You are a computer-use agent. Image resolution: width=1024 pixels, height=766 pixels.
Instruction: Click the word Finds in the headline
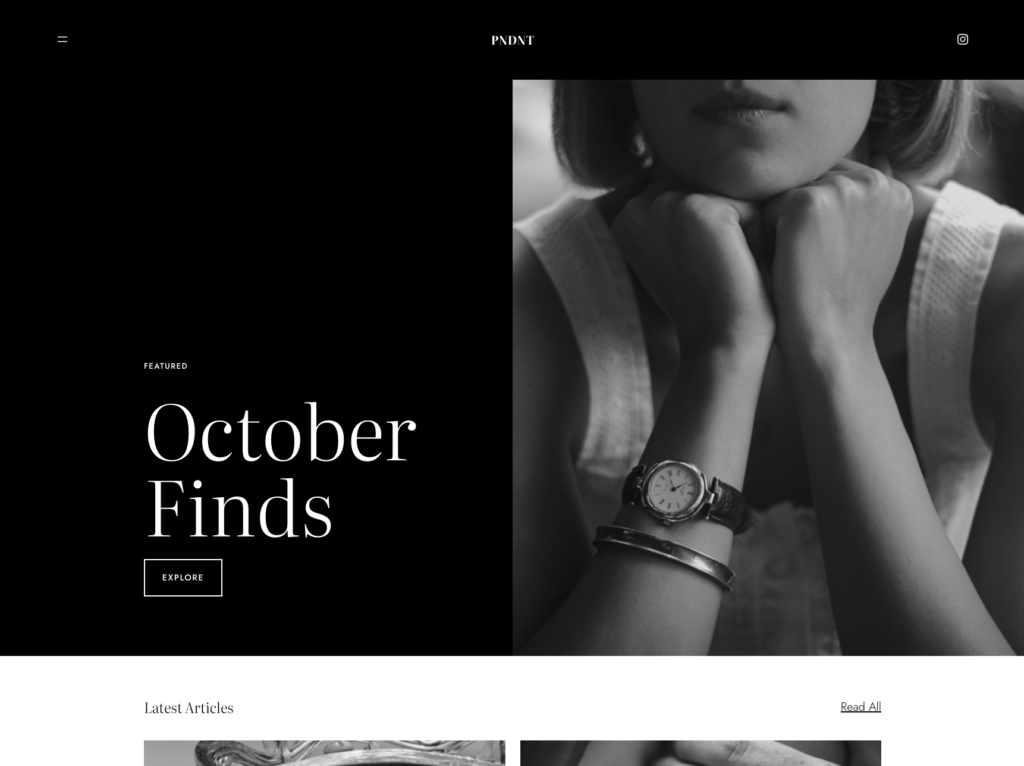click(240, 507)
